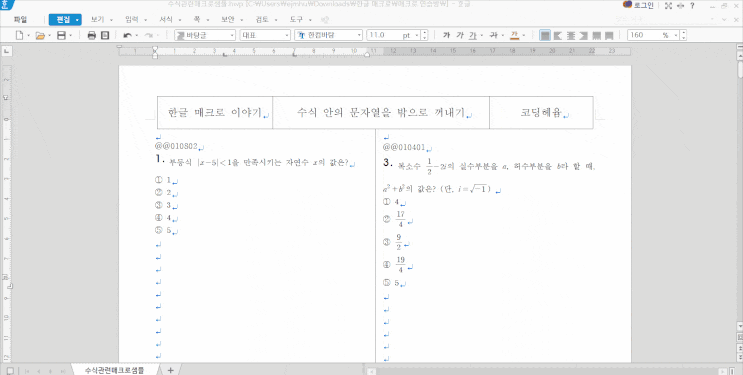Apply the font color swatch
This screenshot has width=743, height=375.
(x=514, y=35)
